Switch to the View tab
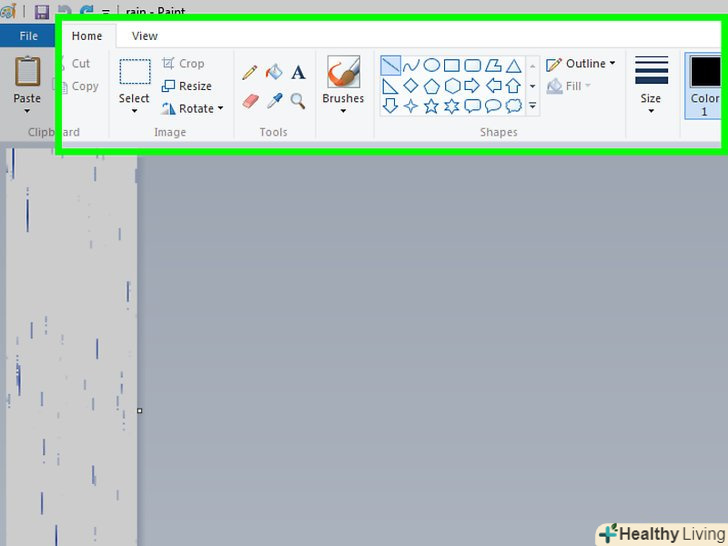 pyautogui.click(x=144, y=36)
